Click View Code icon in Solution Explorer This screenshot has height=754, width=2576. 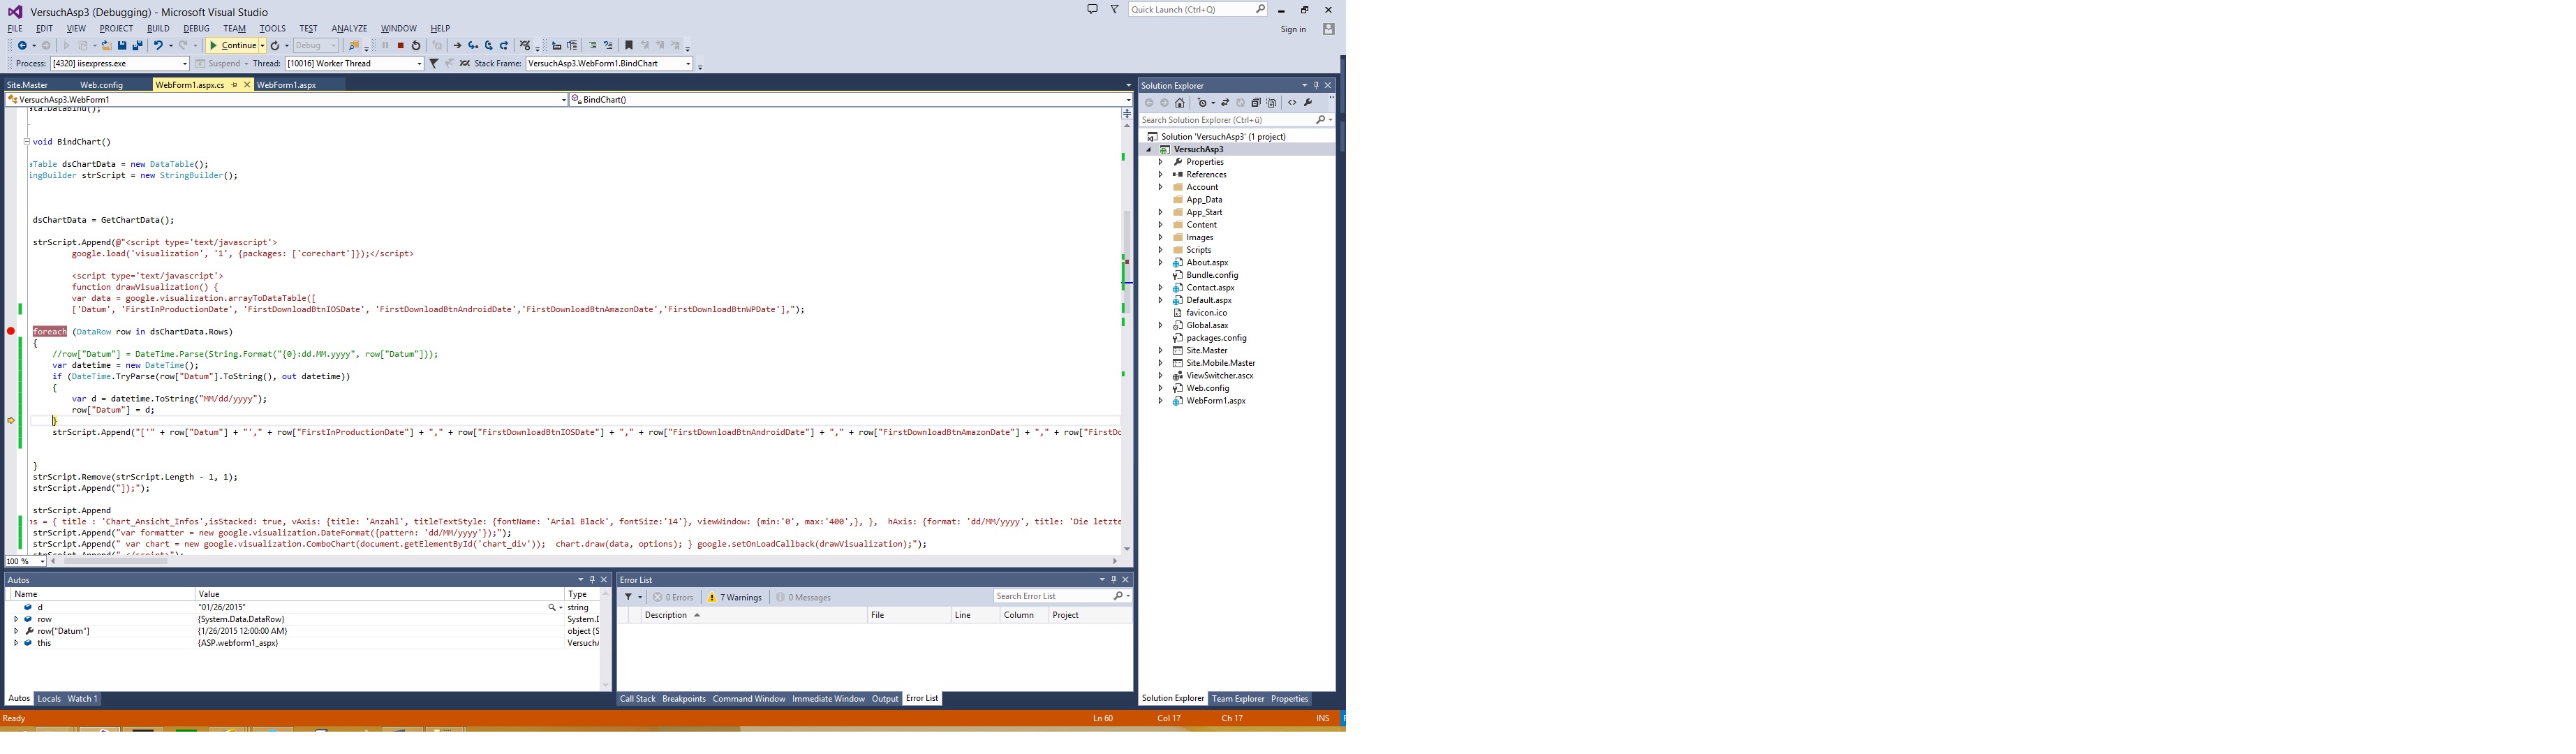1292,103
